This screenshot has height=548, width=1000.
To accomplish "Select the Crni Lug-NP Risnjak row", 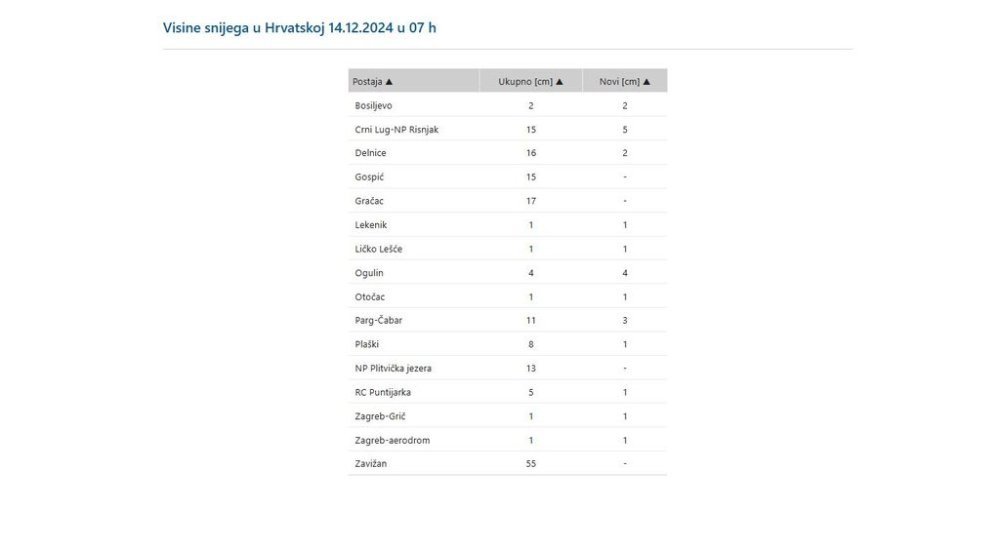I will [508, 130].
